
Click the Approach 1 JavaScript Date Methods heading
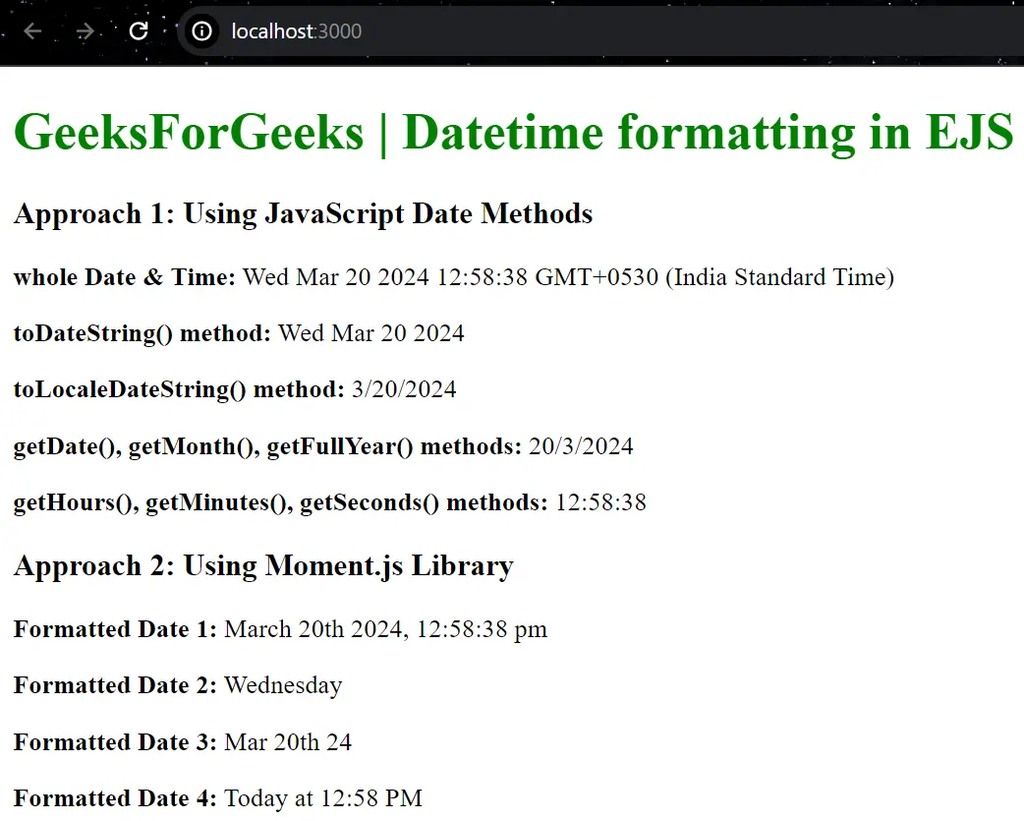click(303, 214)
